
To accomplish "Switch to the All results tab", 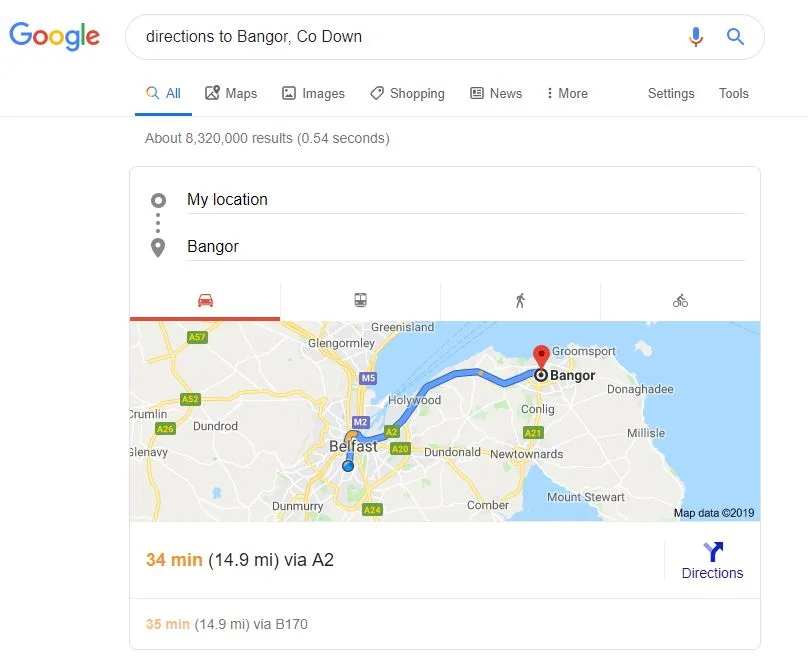I will [x=163, y=92].
